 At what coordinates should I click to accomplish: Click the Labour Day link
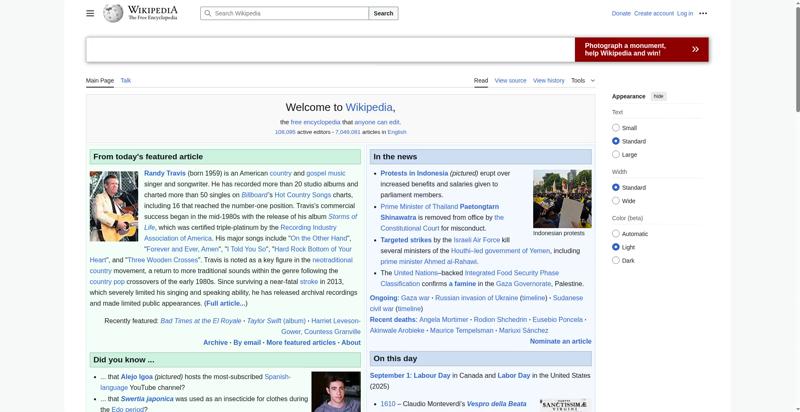pyautogui.click(x=432, y=376)
